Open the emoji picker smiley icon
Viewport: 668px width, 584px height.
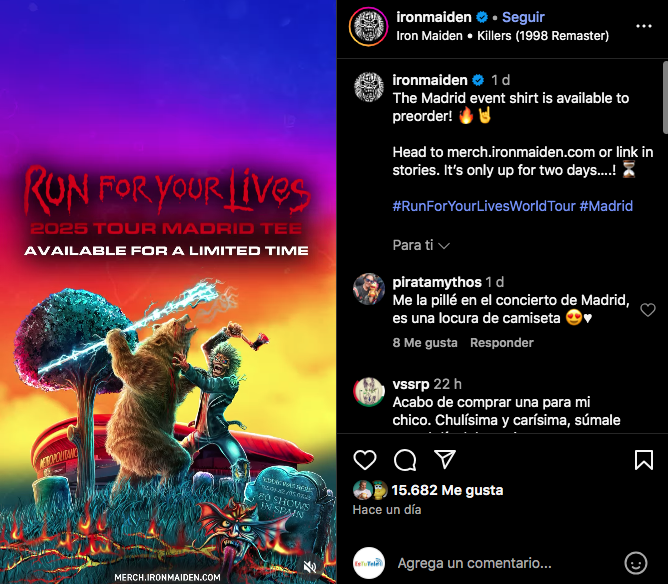click(x=636, y=563)
